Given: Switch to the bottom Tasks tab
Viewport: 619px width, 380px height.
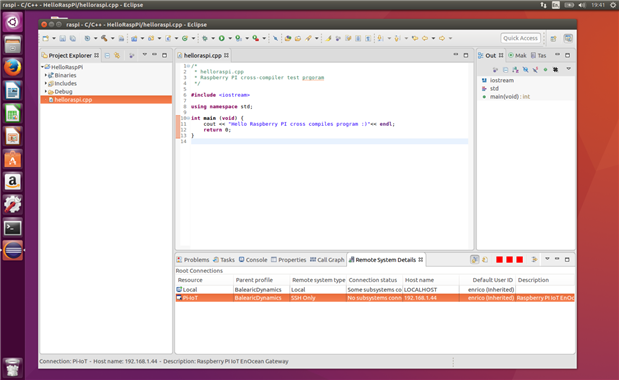Looking at the screenshot, I should 224,260.
